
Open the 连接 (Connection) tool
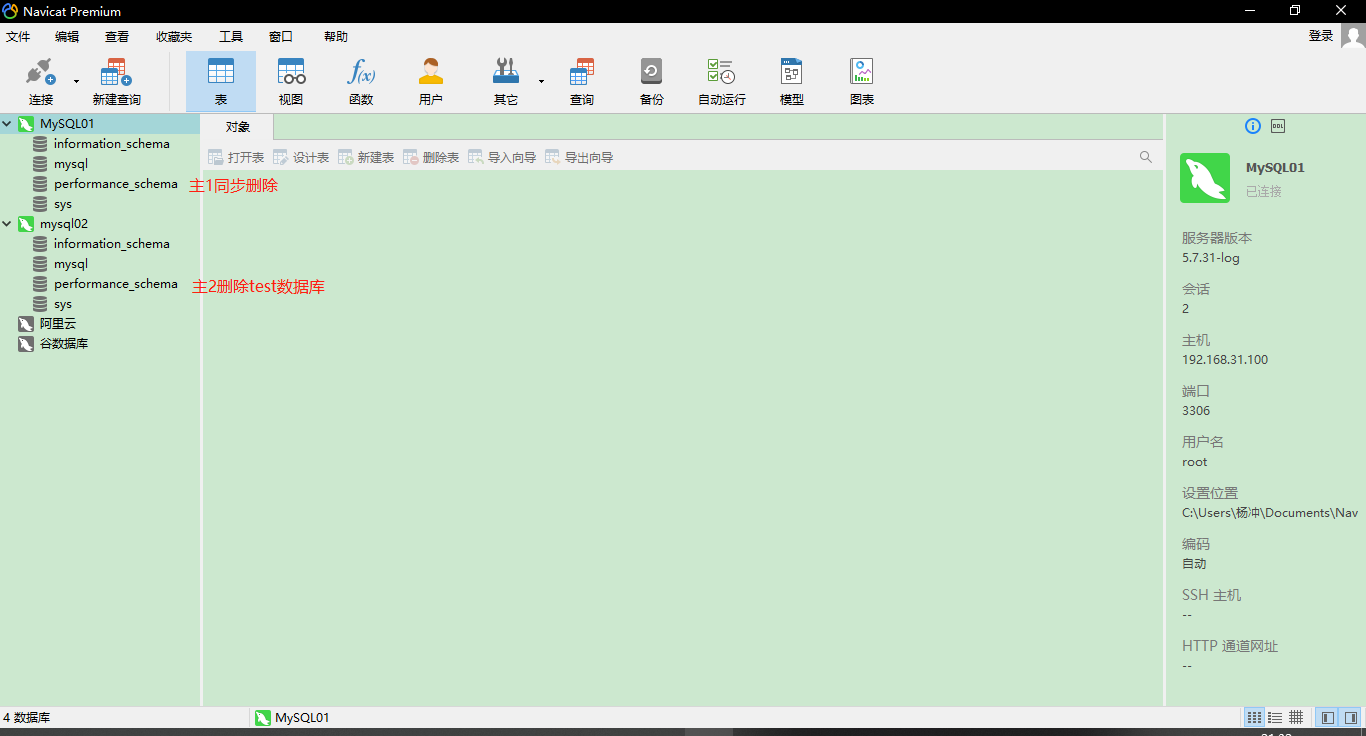[41, 81]
